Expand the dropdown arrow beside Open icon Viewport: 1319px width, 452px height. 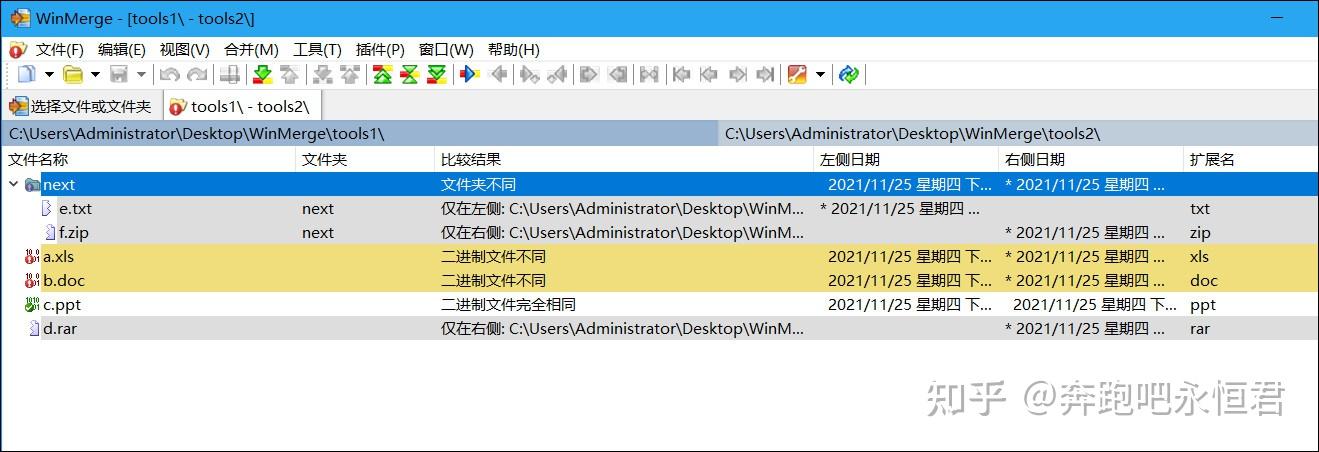[x=95, y=74]
